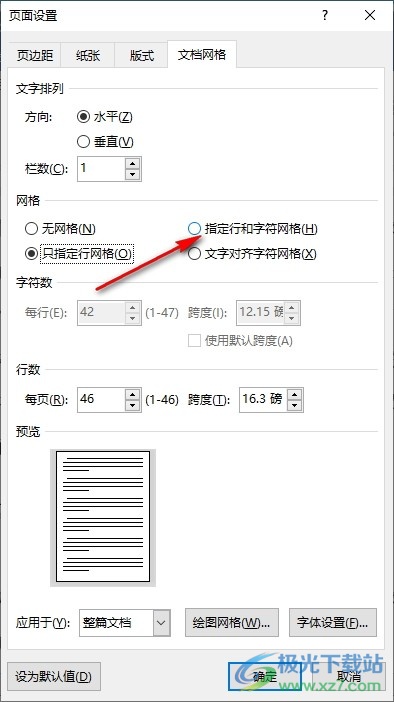Go to the 版式 tab

tap(141, 55)
